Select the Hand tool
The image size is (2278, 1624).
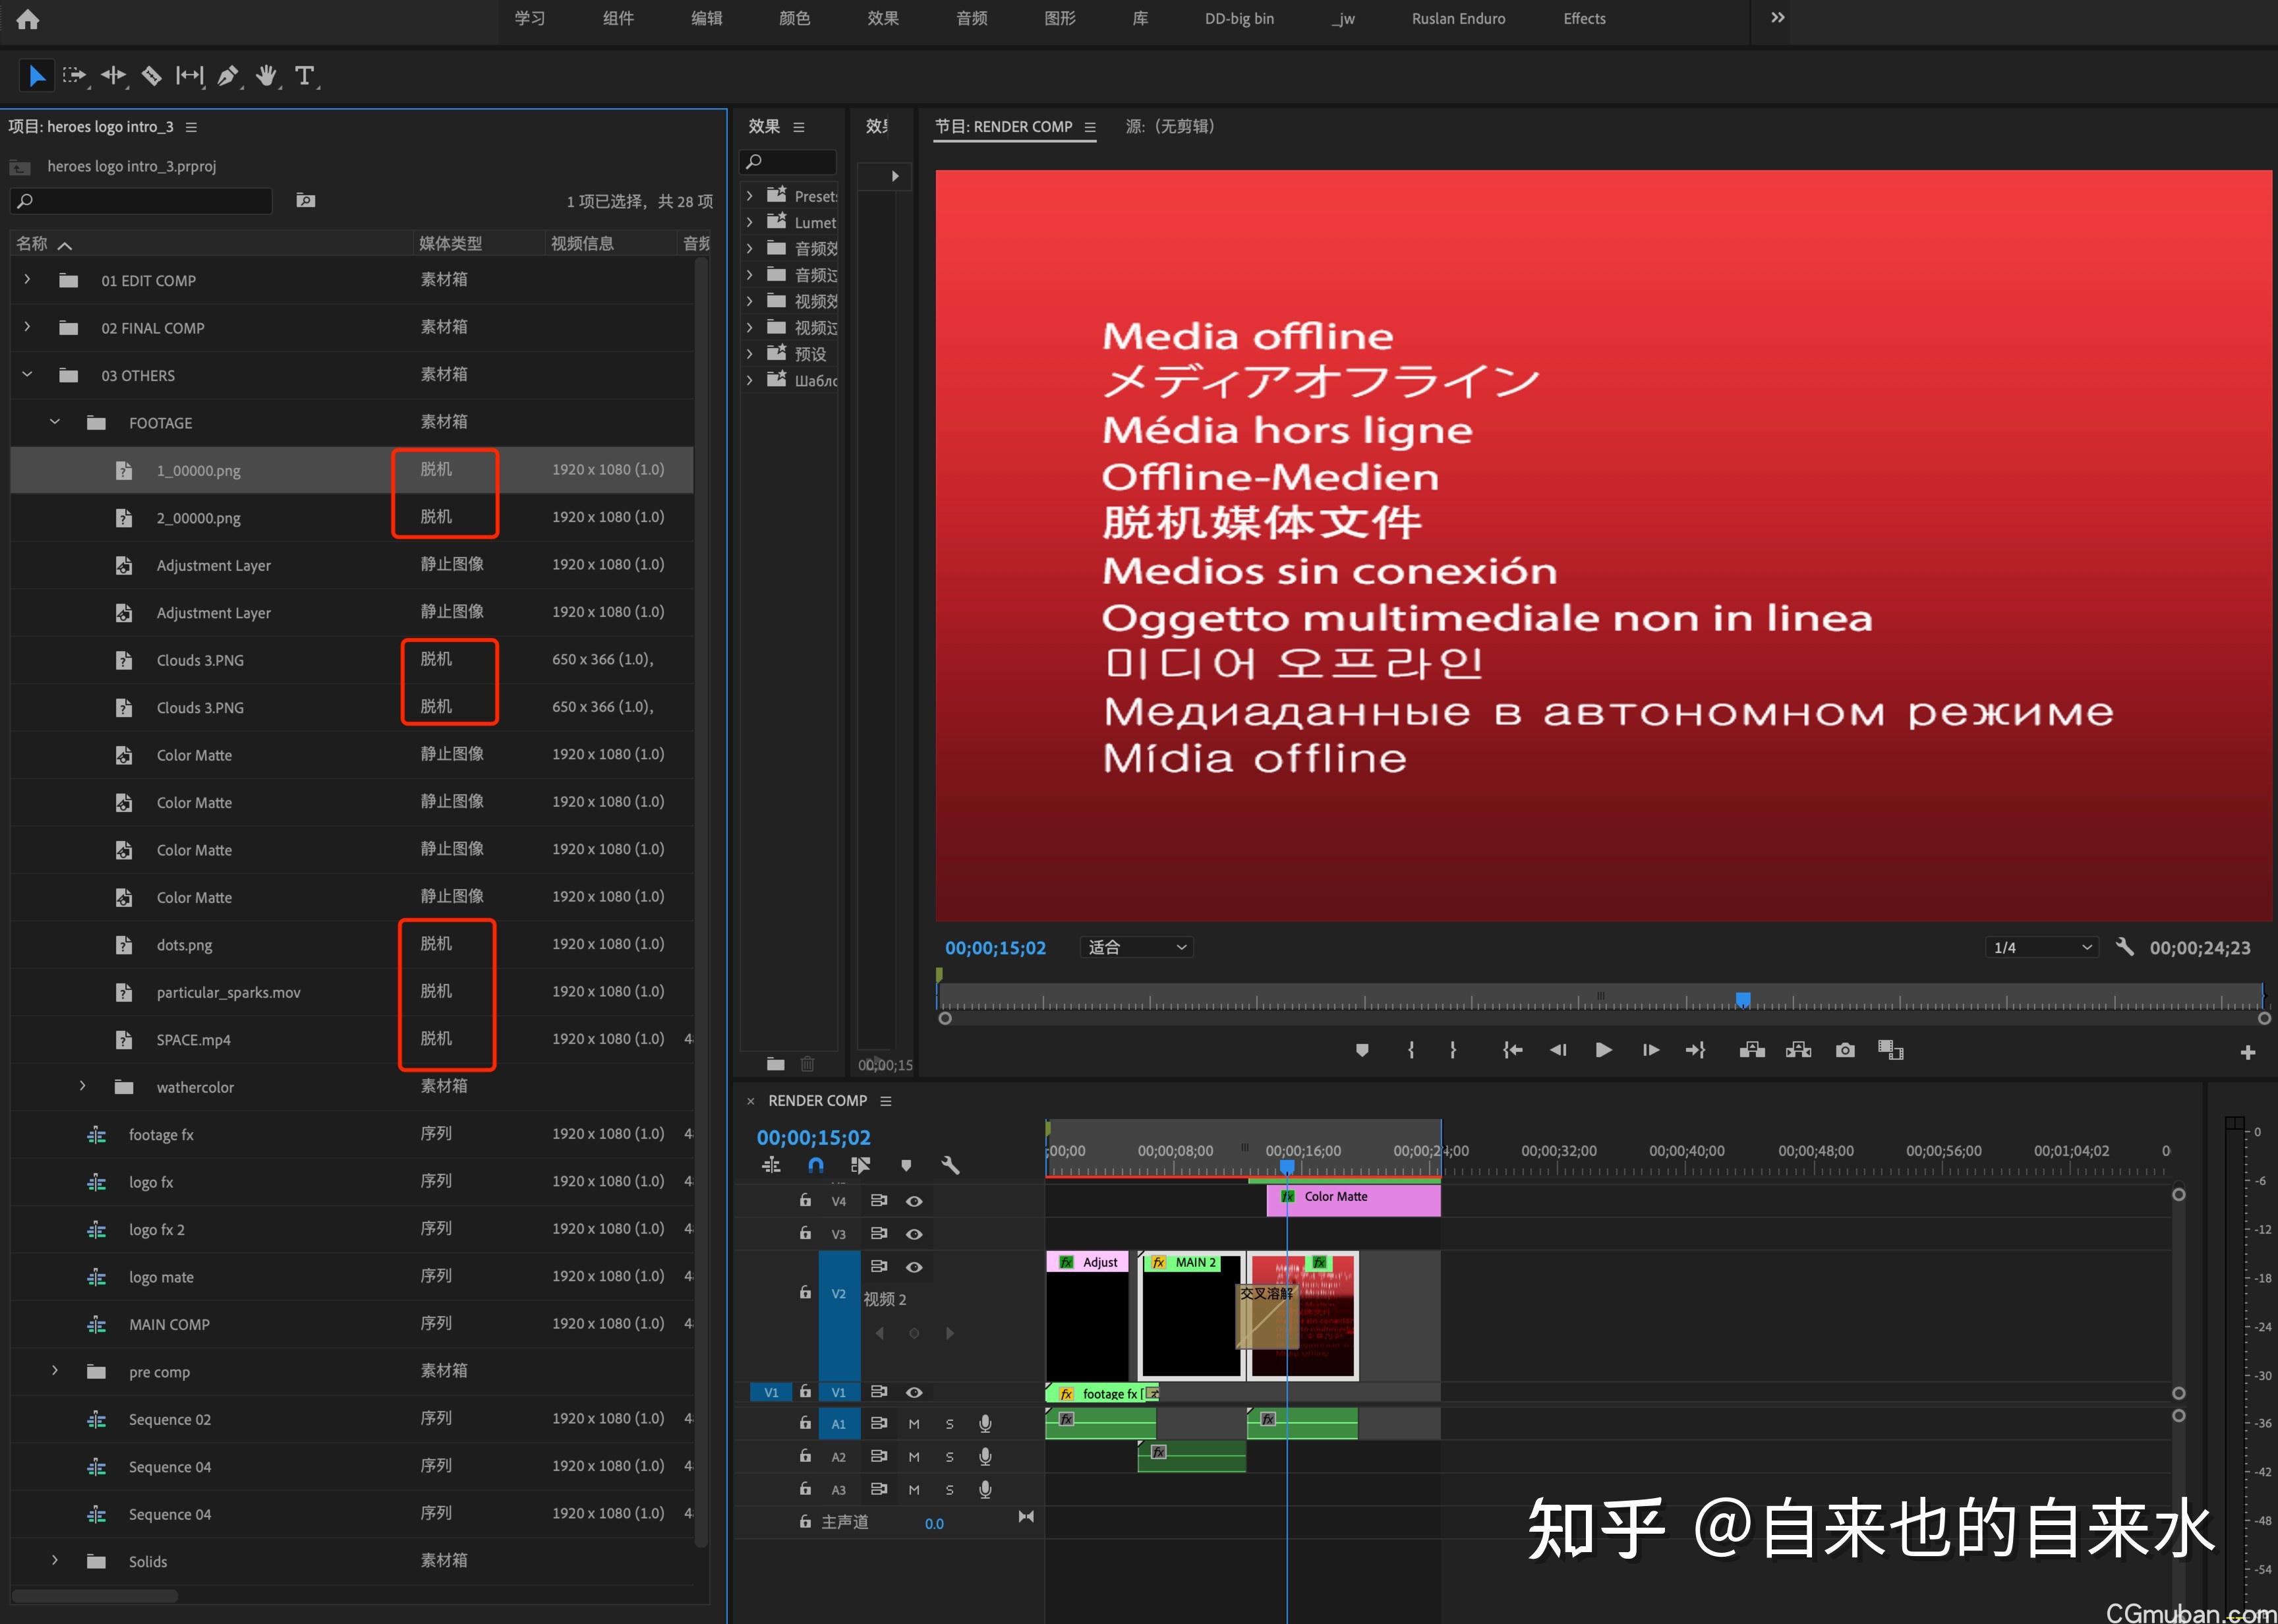266,76
